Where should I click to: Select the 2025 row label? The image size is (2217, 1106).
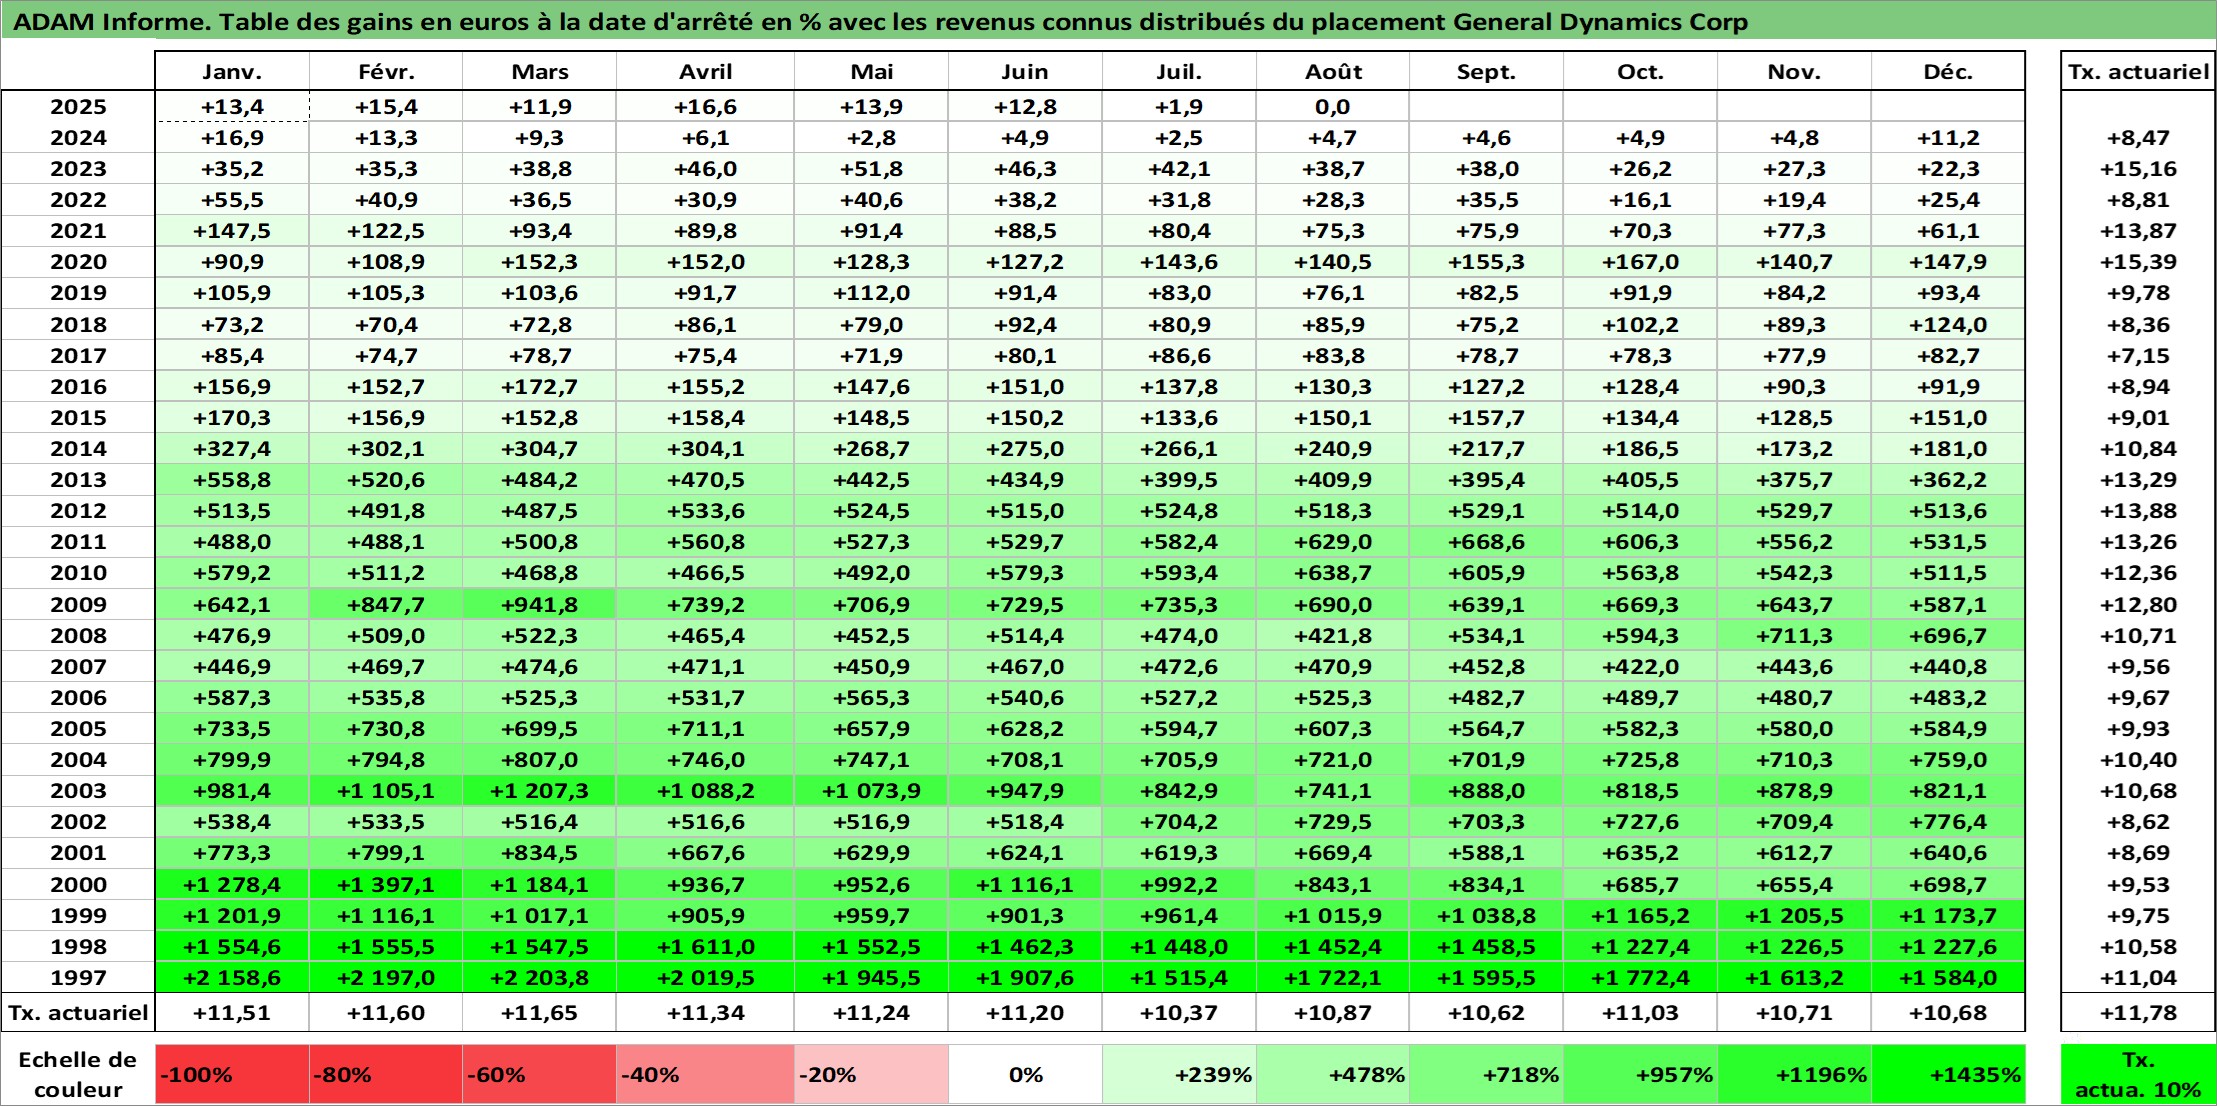78,107
